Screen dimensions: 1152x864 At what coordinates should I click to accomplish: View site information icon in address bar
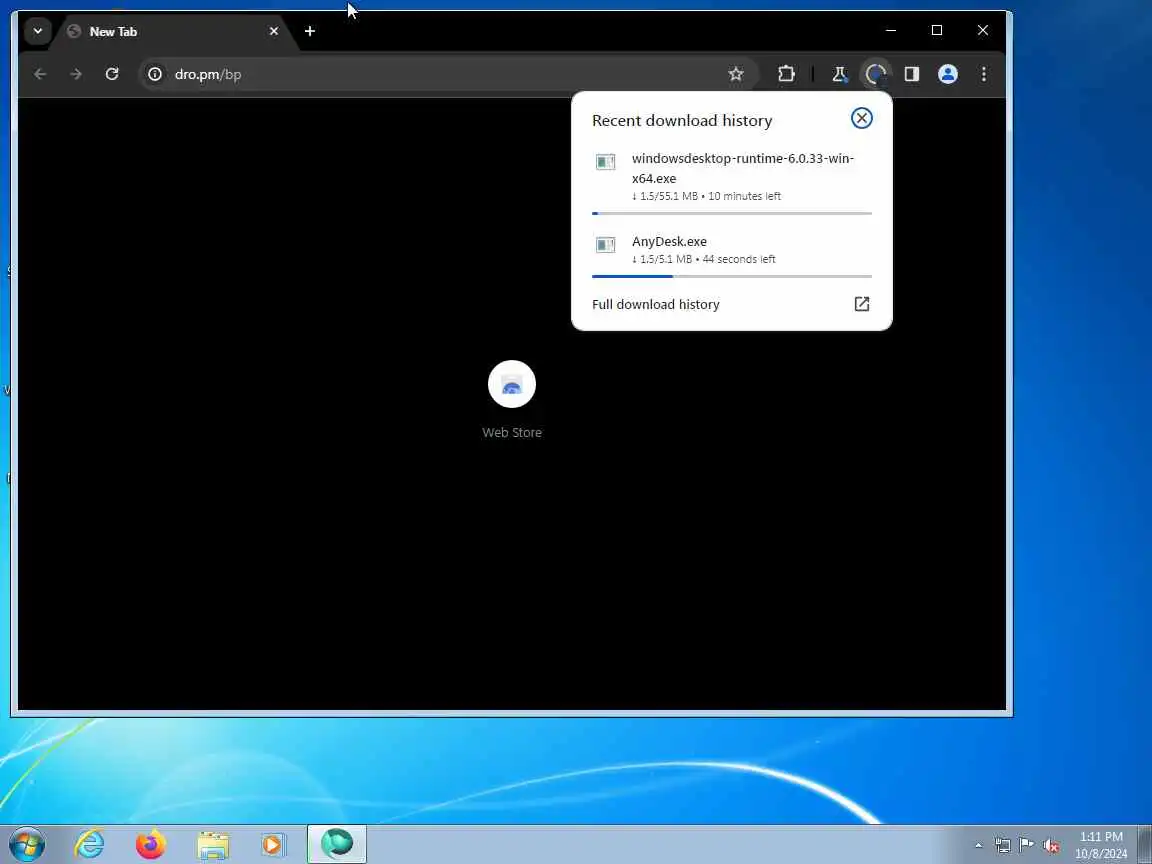(155, 74)
